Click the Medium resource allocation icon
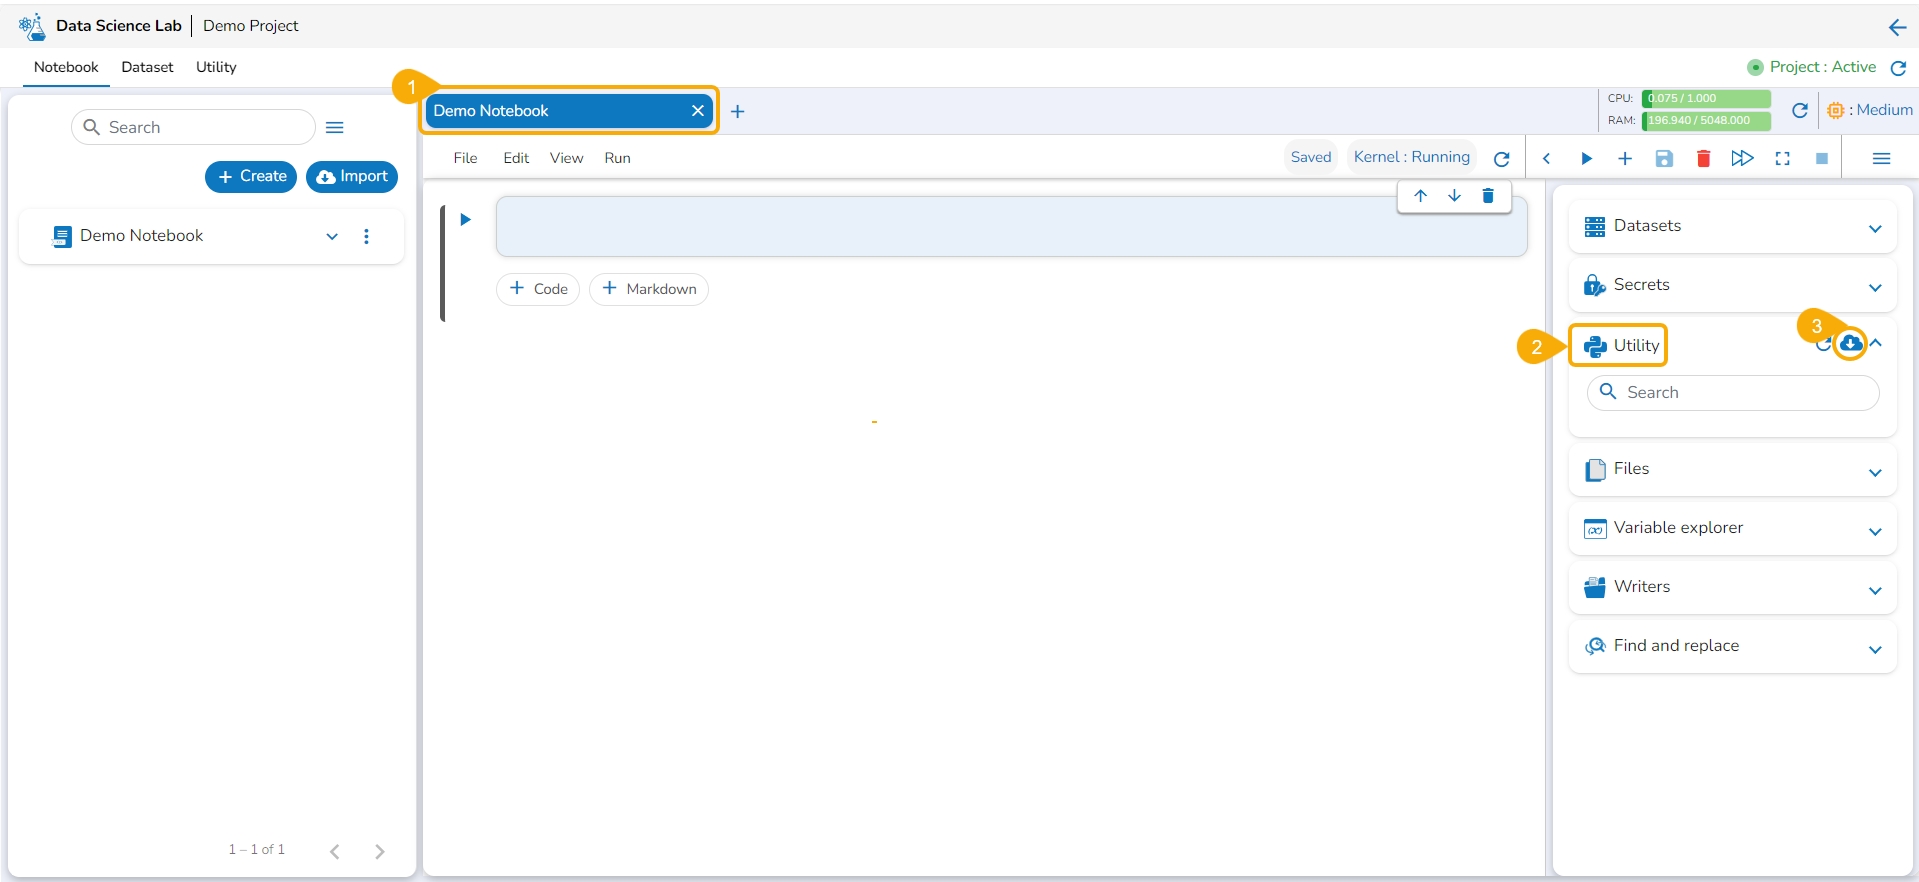Image resolution: width=1919 pixels, height=882 pixels. pos(1835,110)
